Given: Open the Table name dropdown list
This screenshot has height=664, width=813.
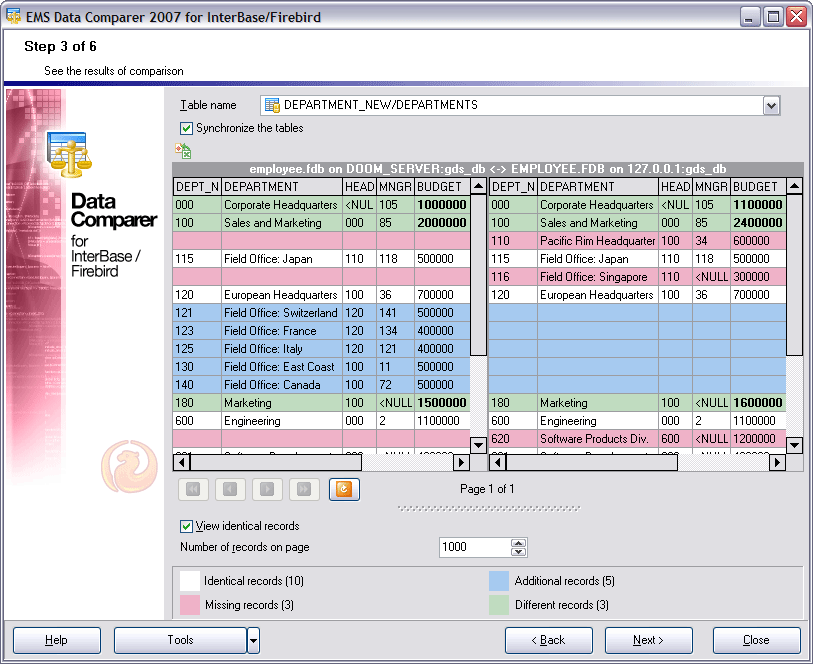Looking at the screenshot, I should (772, 106).
